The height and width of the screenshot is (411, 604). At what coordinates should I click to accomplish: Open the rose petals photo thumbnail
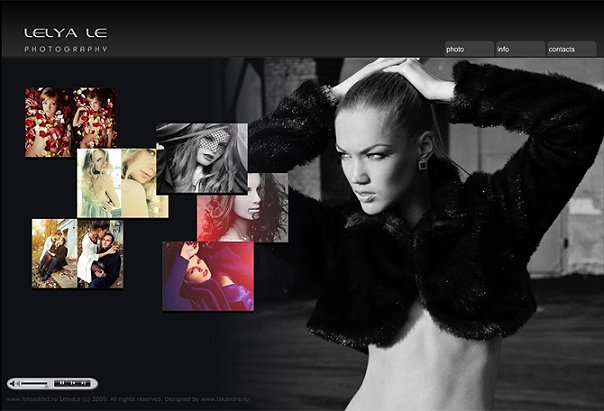[70, 122]
